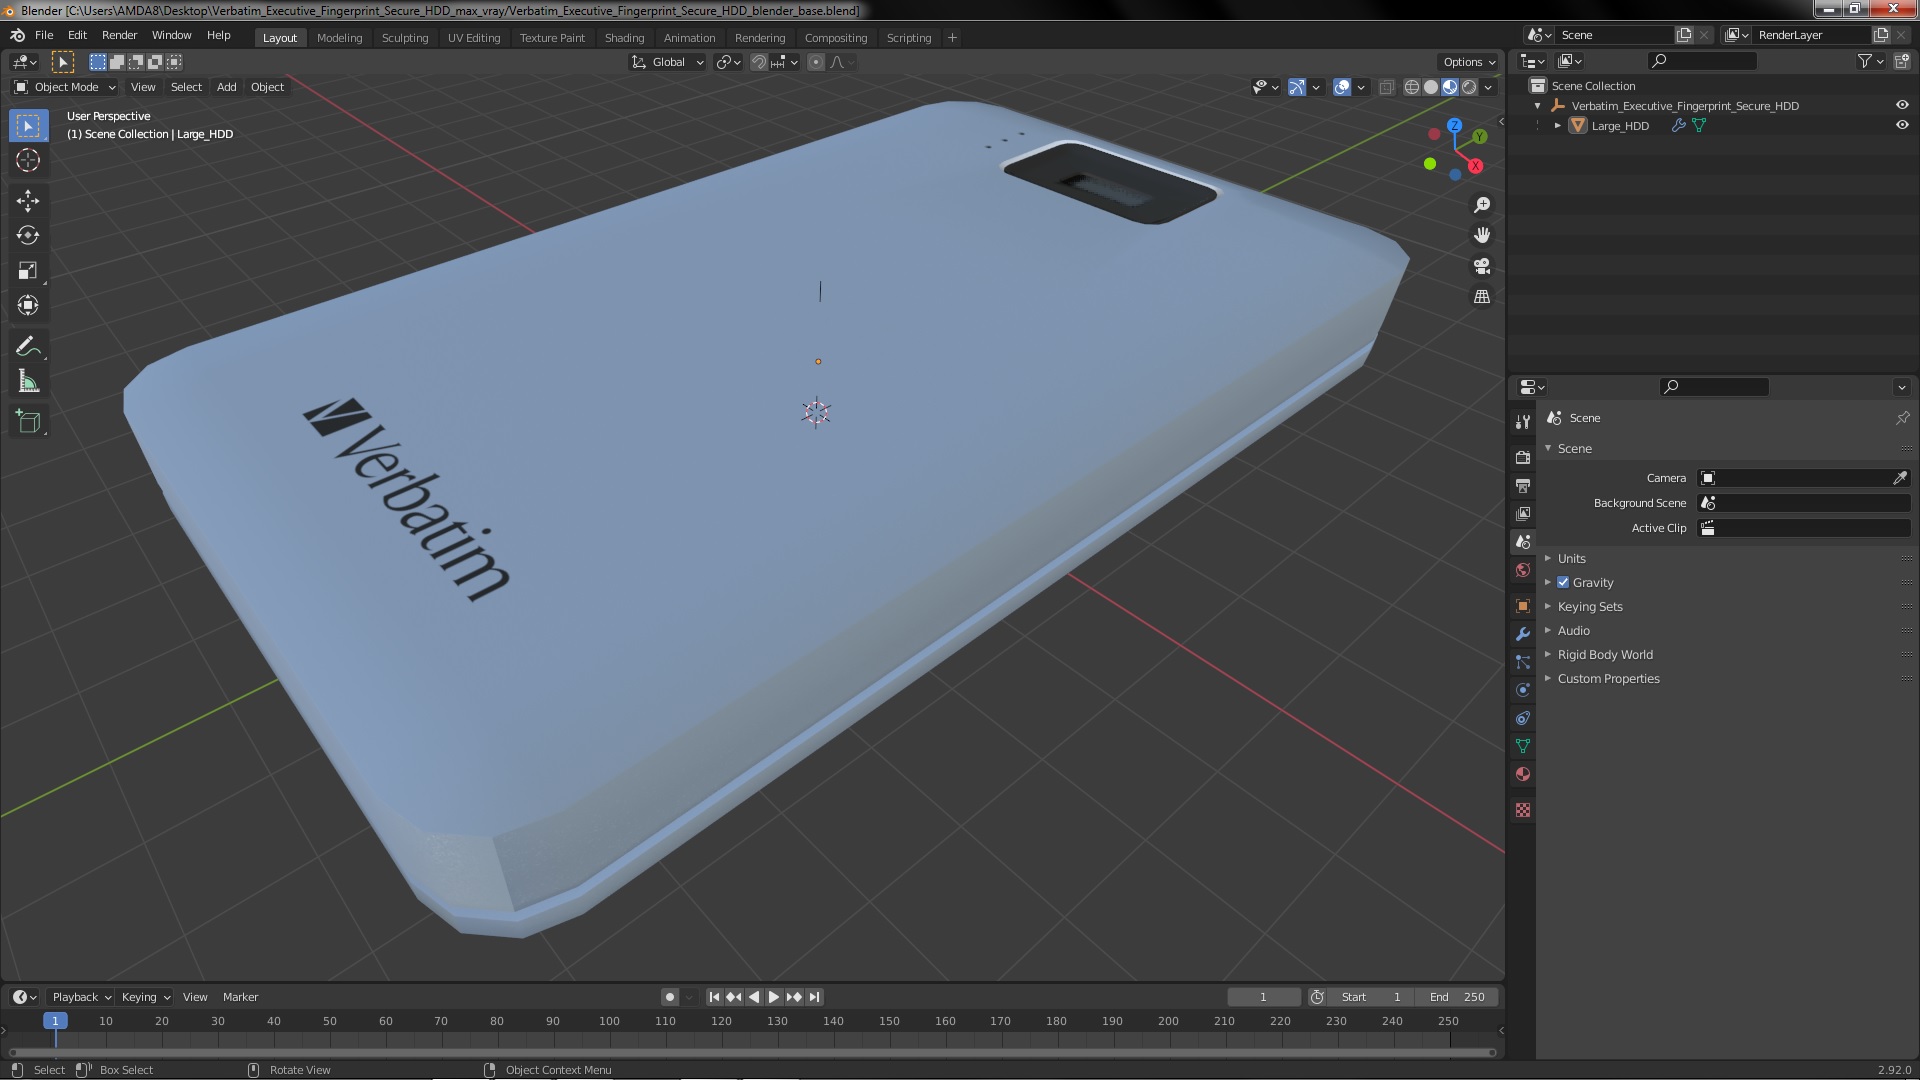Toggle proportional editing
Image resolution: width=1920 pixels, height=1080 pixels.
point(816,62)
